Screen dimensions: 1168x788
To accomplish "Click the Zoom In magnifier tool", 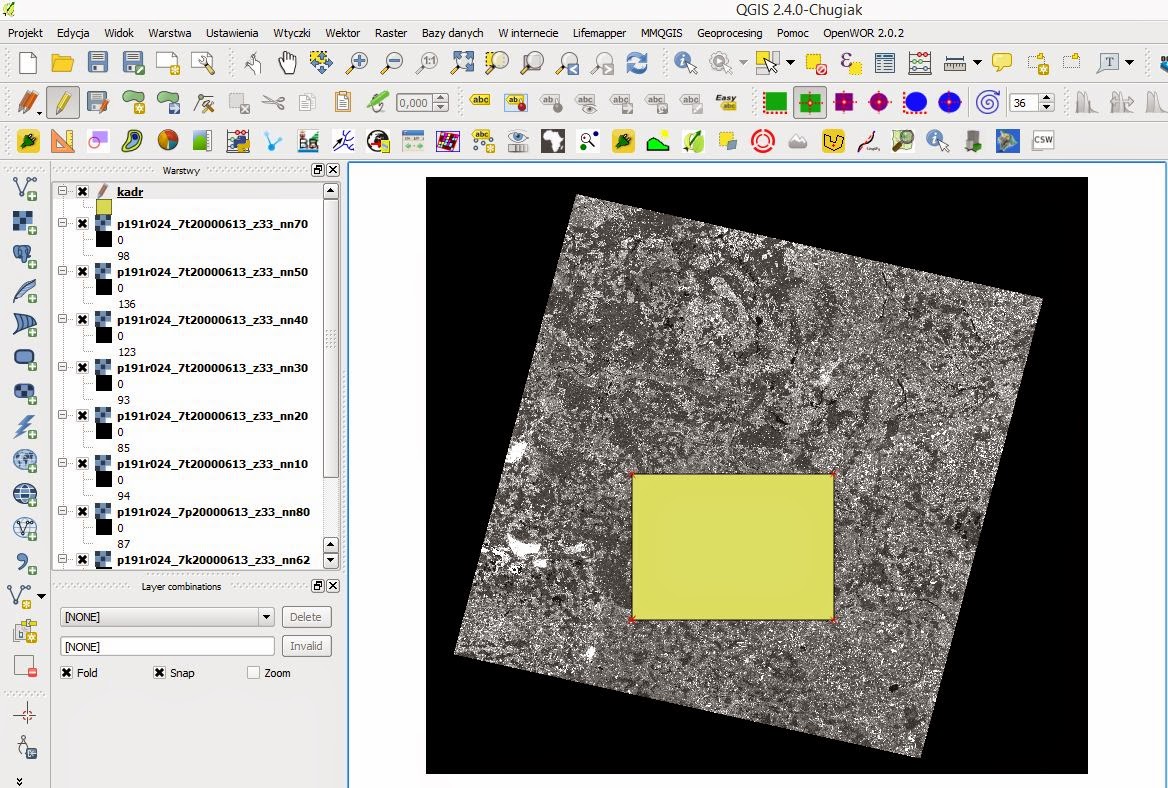I will 357,63.
